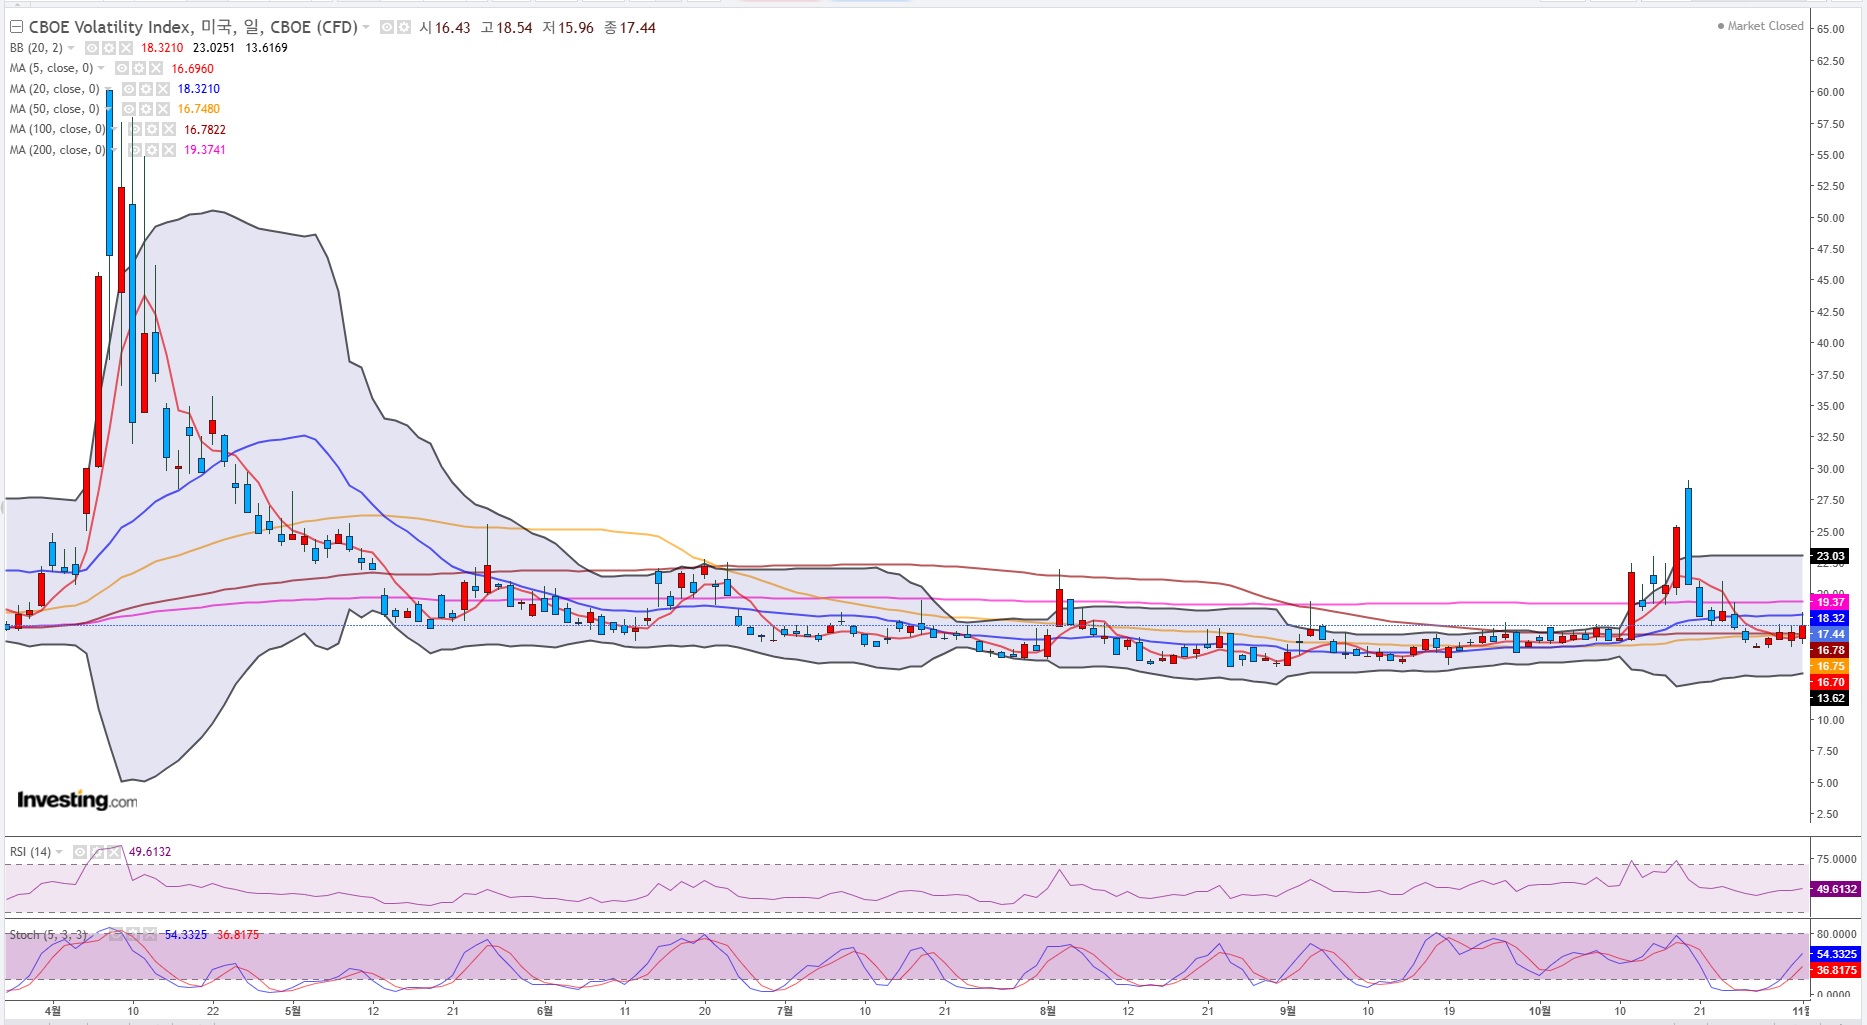Click the 49.6132 RSI axis value label

(x=1836, y=889)
